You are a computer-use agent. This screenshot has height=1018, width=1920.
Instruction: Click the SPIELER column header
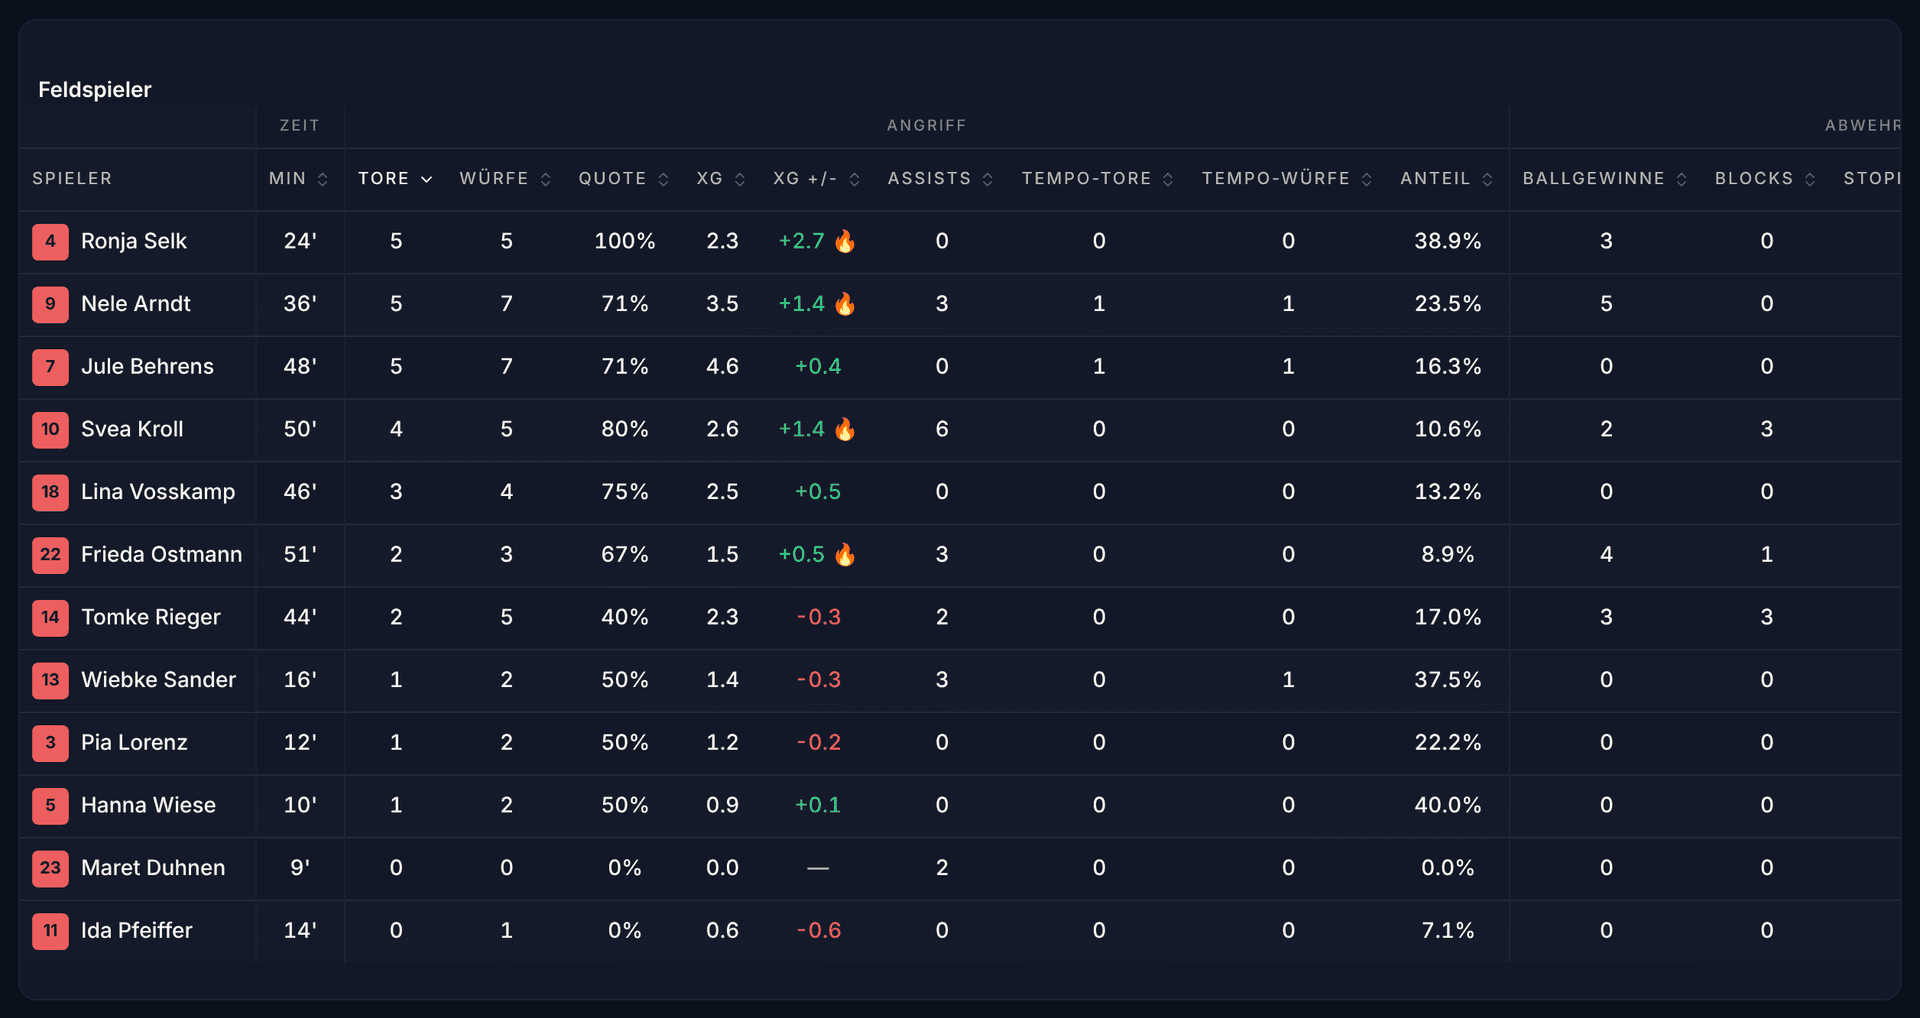pyautogui.click(x=72, y=179)
